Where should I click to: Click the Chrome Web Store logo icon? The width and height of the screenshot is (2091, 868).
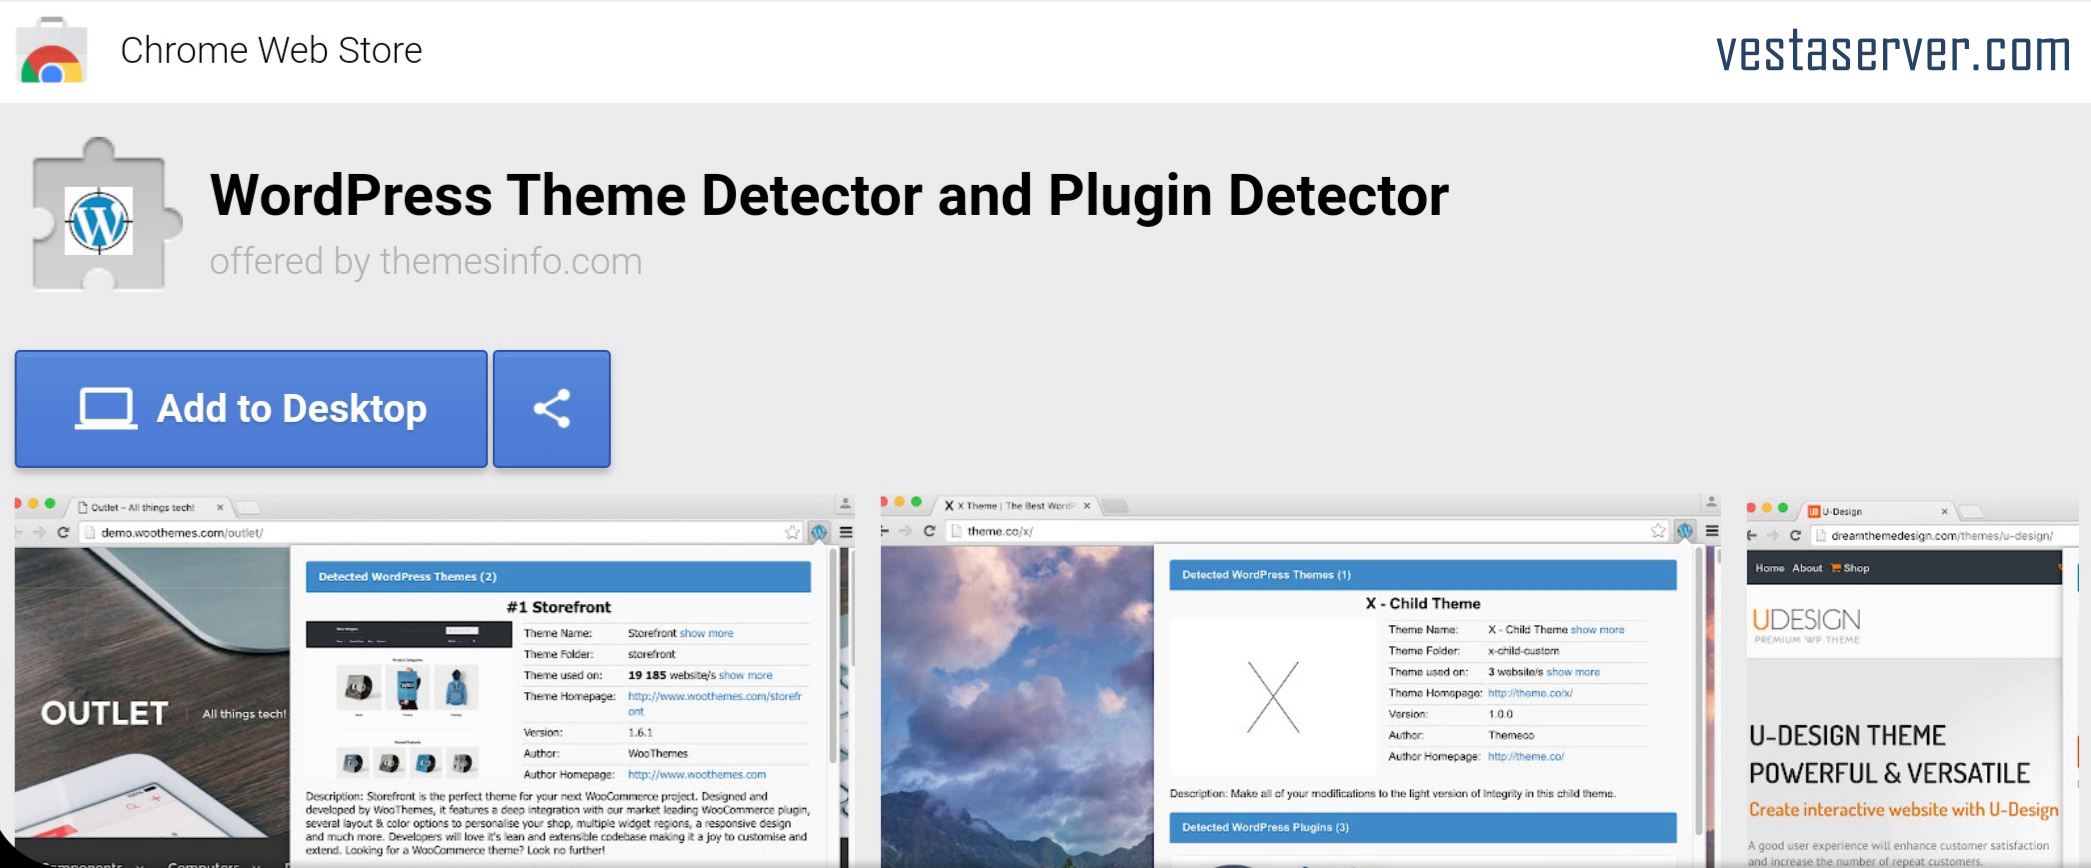coord(52,51)
